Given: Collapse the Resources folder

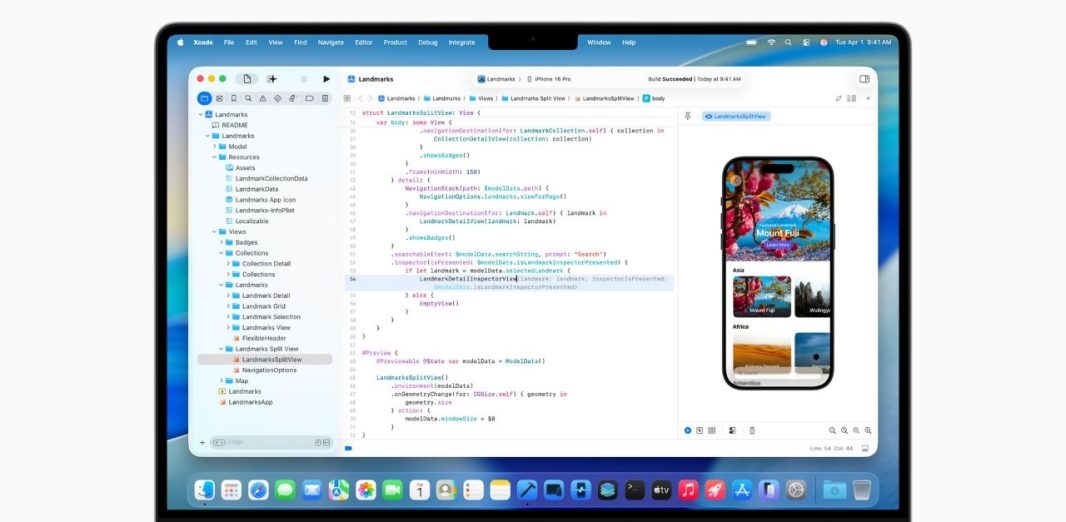Looking at the screenshot, I should point(215,157).
